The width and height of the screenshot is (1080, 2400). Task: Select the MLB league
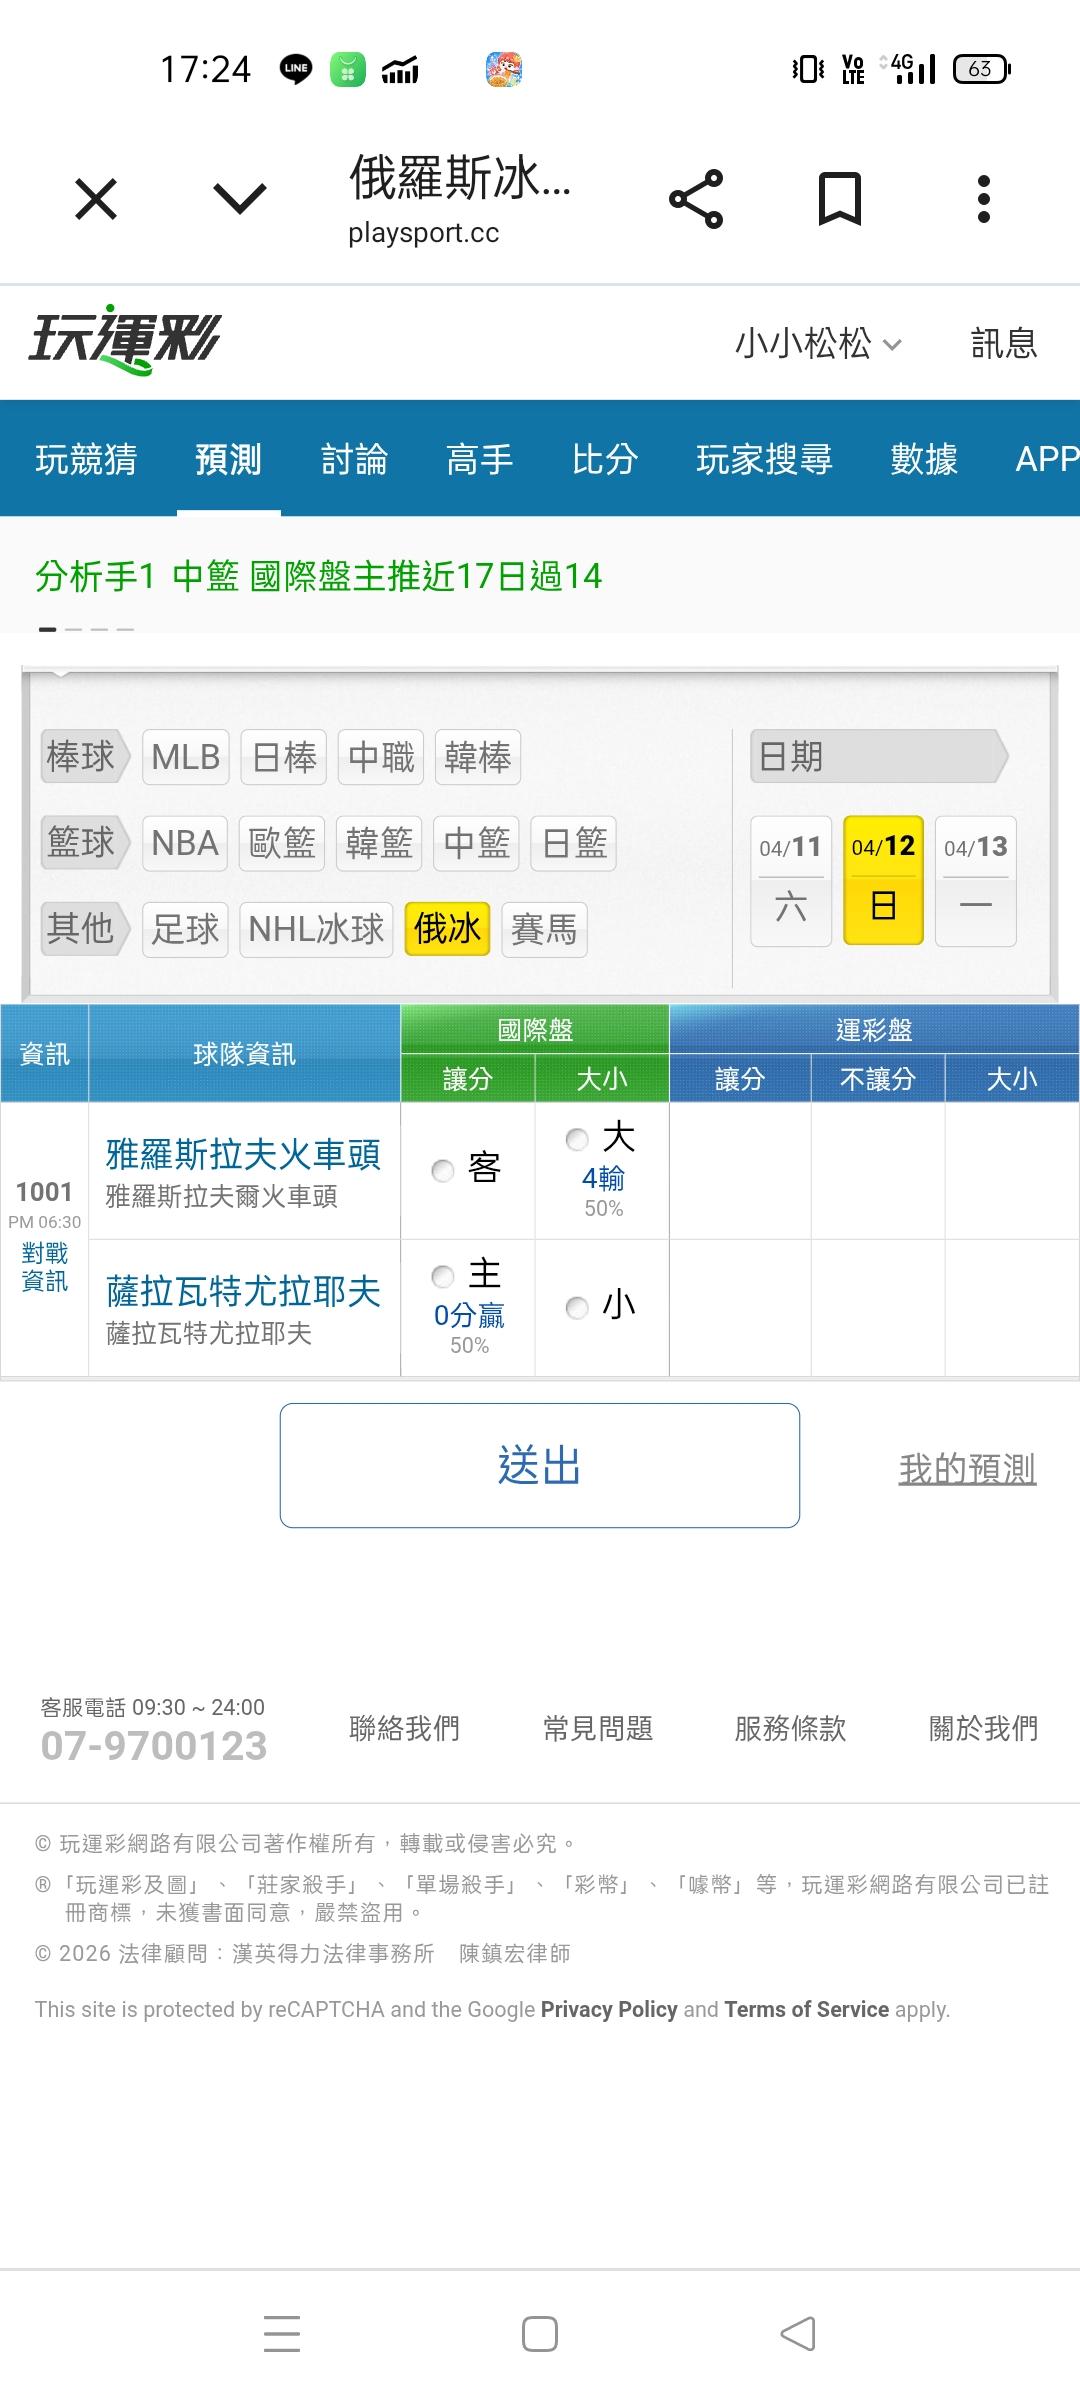(186, 757)
